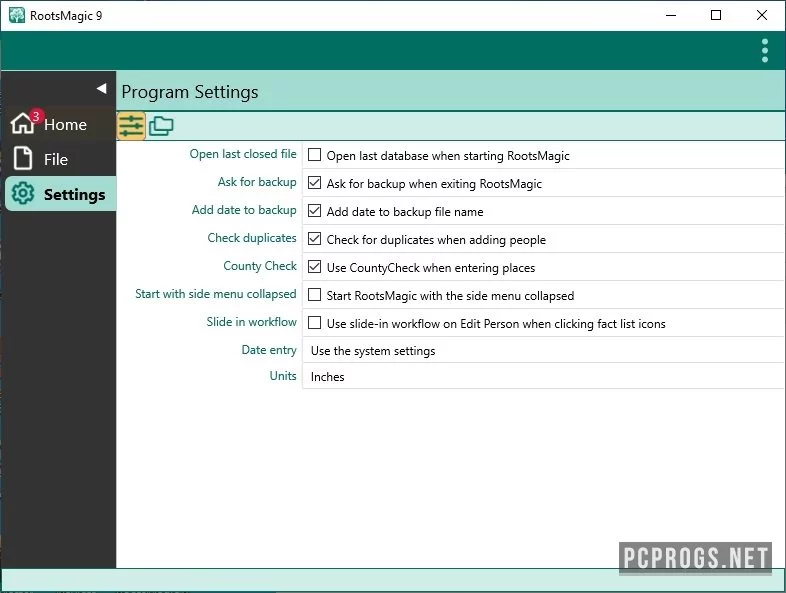Viewport: 786px width, 593px height.
Task: Click the Add date to backup label
Action: [x=244, y=210]
